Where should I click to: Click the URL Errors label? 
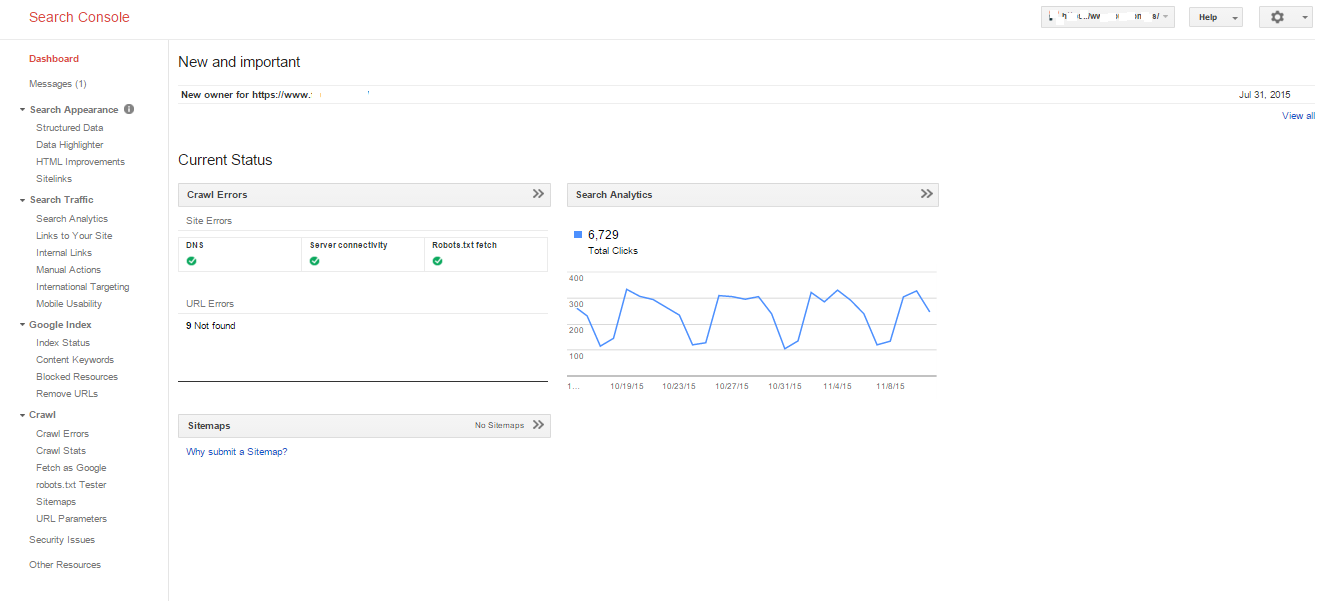pyautogui.click(x=210, y=304)
